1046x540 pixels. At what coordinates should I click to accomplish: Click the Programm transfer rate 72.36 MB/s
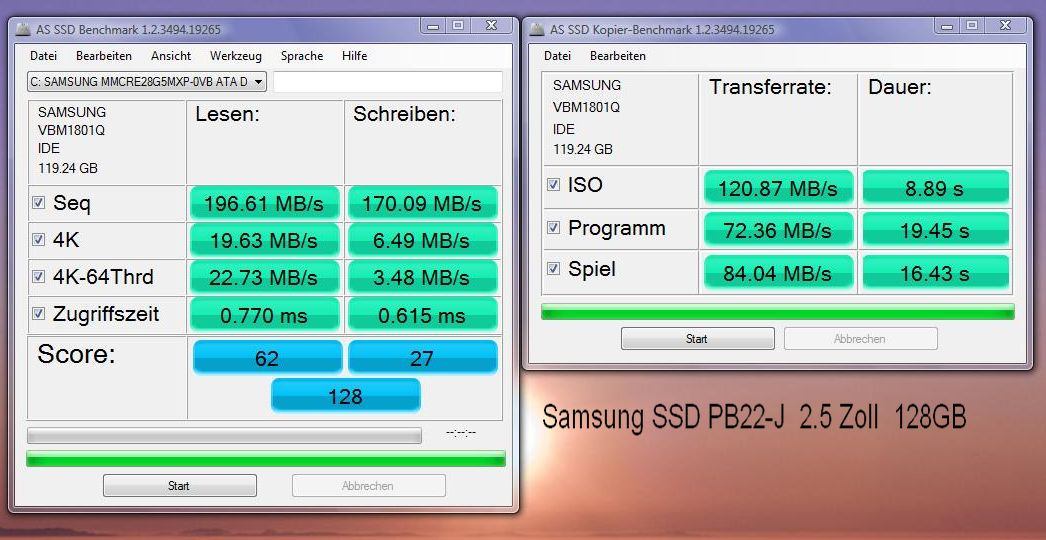(778, 230)
